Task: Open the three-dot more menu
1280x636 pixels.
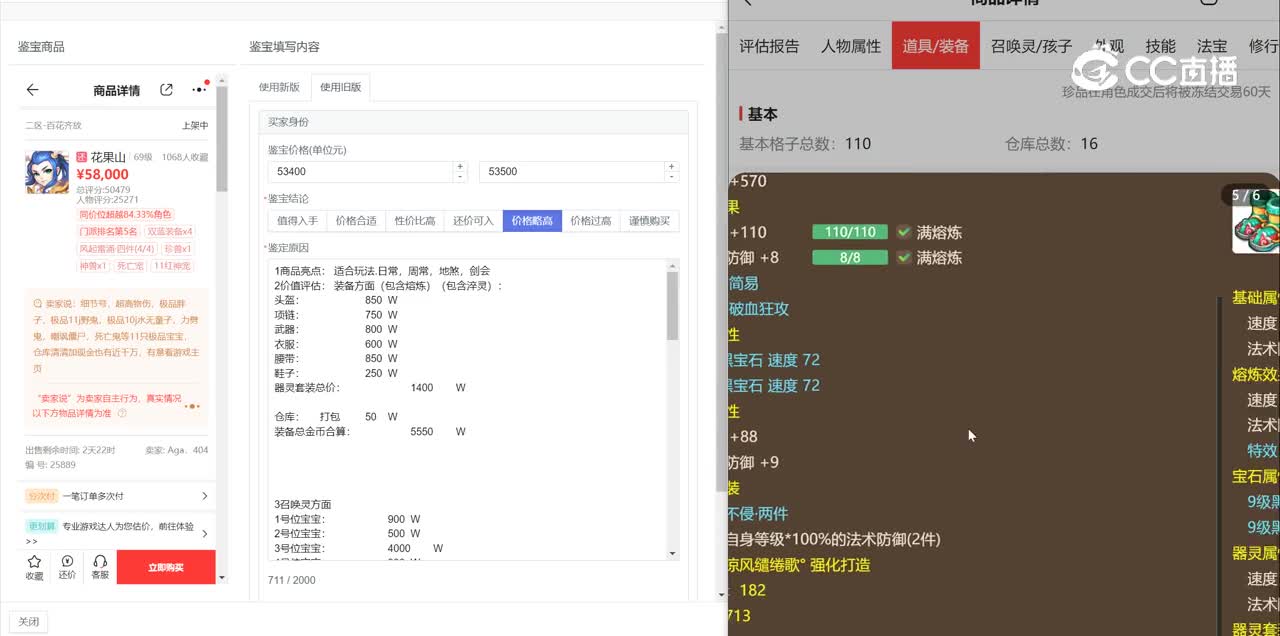Action: 198,90
